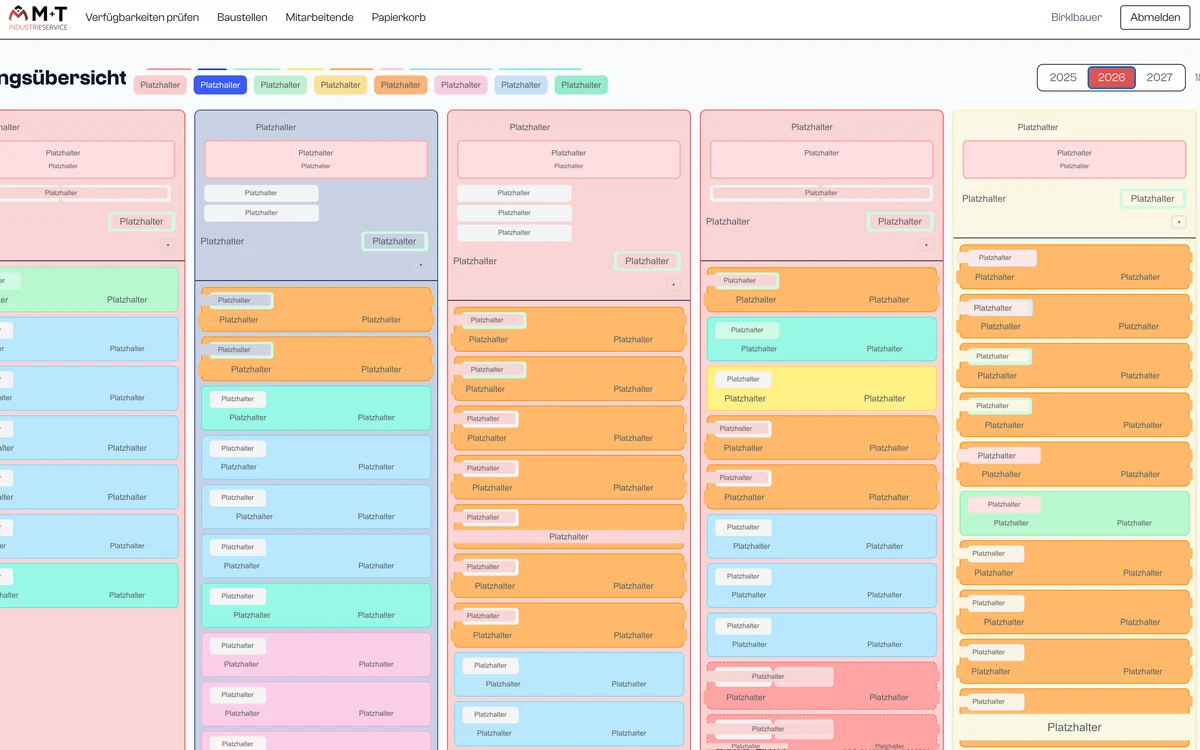The image size is (1200, 750).
Task: Open Verfügbarkeiten prüfen page
Action: pos(142,17)
